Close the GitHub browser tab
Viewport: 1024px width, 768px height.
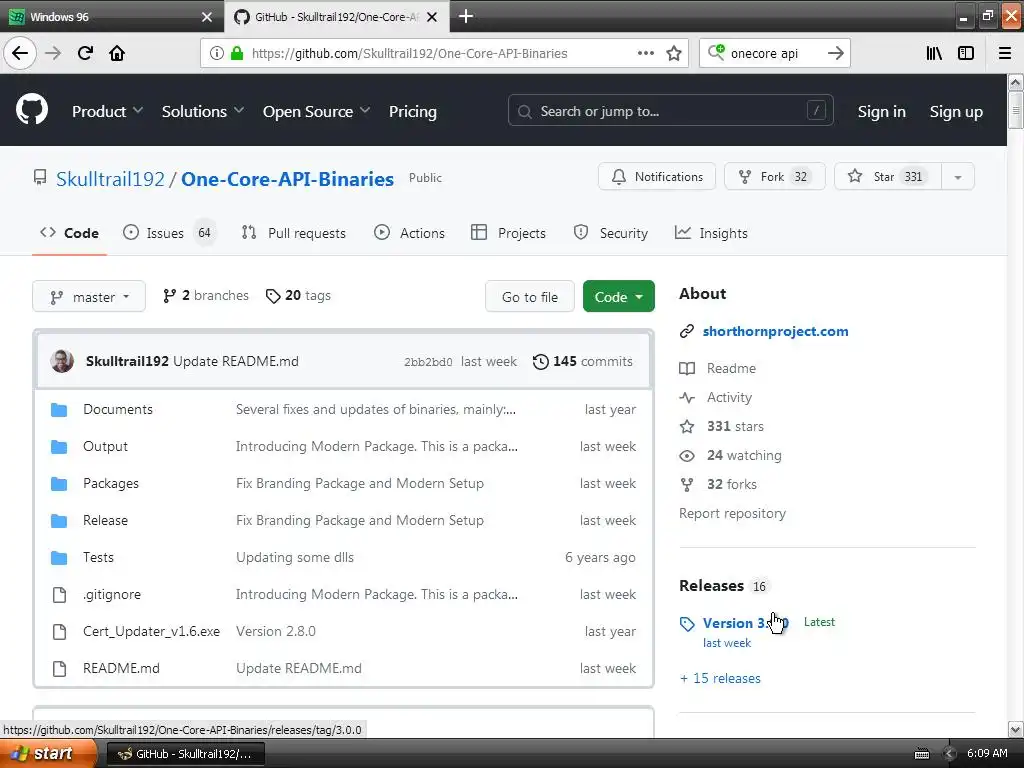(x=432, y=17)
